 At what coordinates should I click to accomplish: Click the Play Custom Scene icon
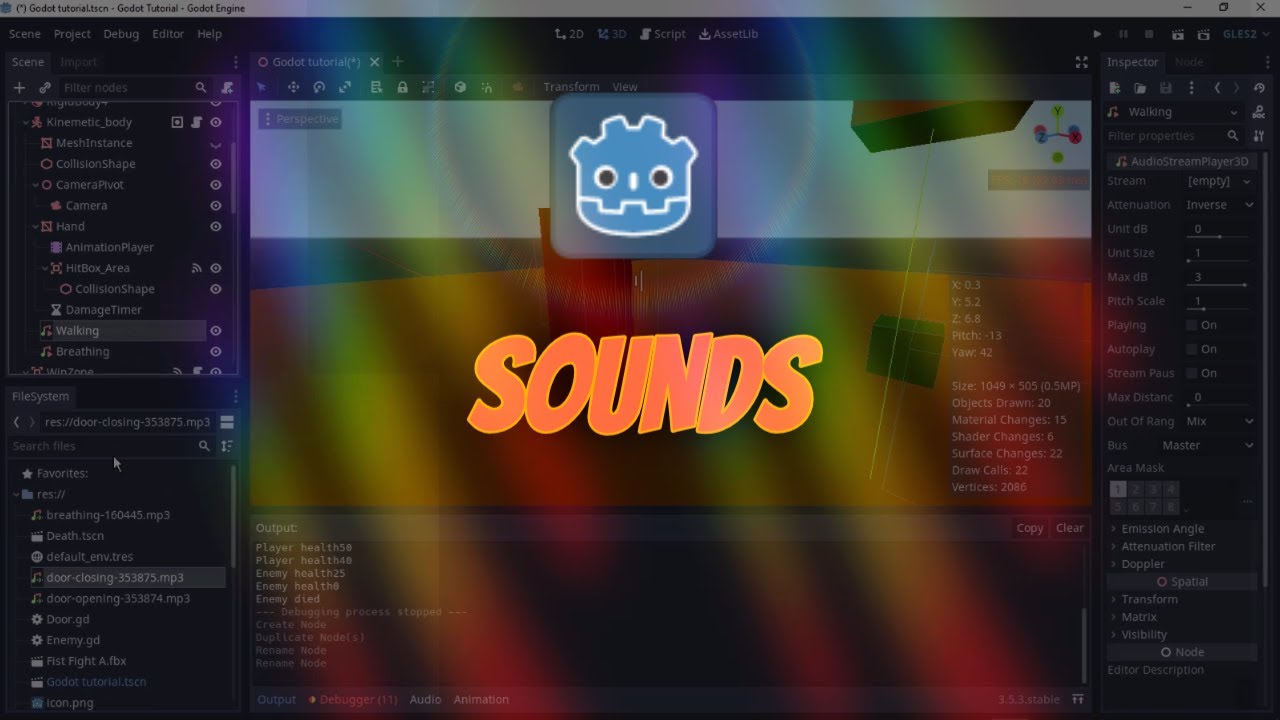click(1203, 34)
